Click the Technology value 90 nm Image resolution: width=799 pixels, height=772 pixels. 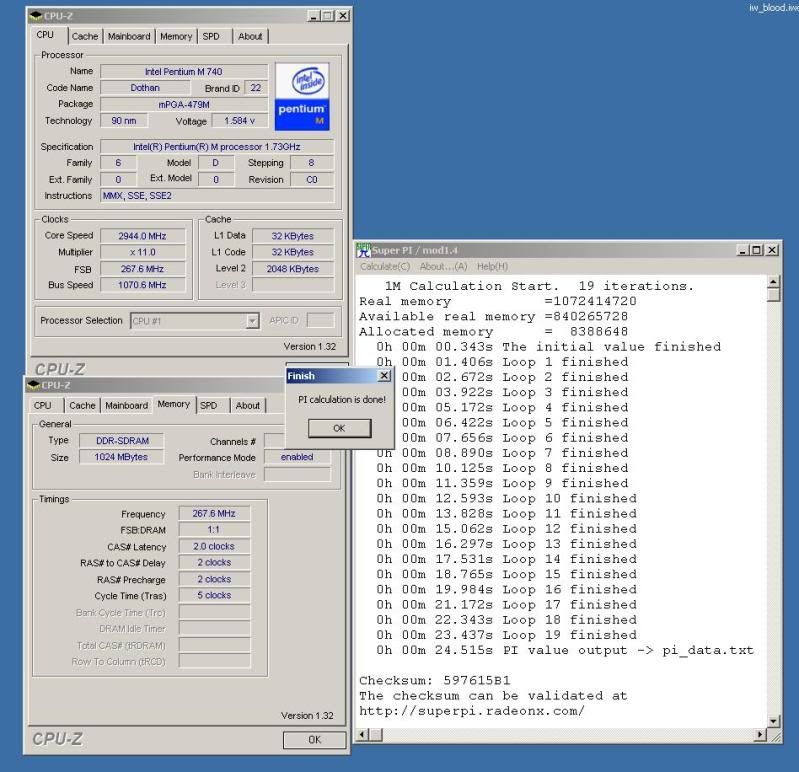point(124,120)
